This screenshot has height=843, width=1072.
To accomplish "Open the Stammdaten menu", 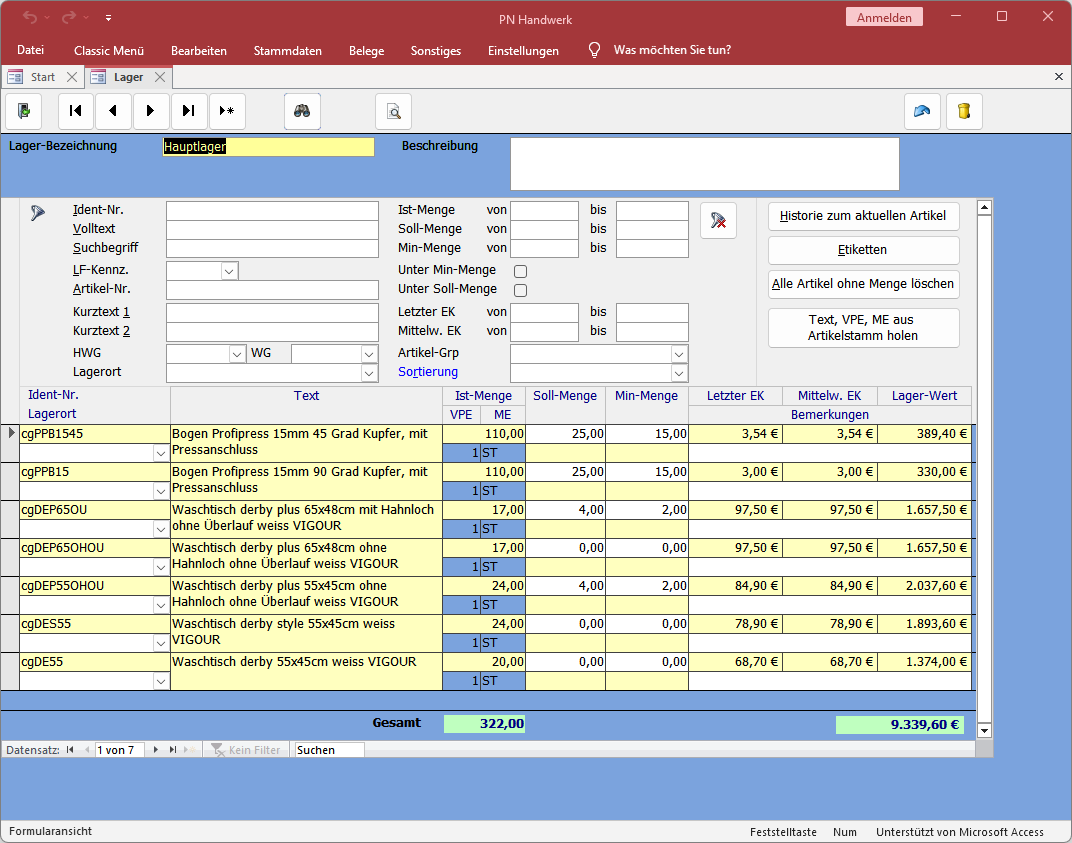I will click(x=287, y=50).
